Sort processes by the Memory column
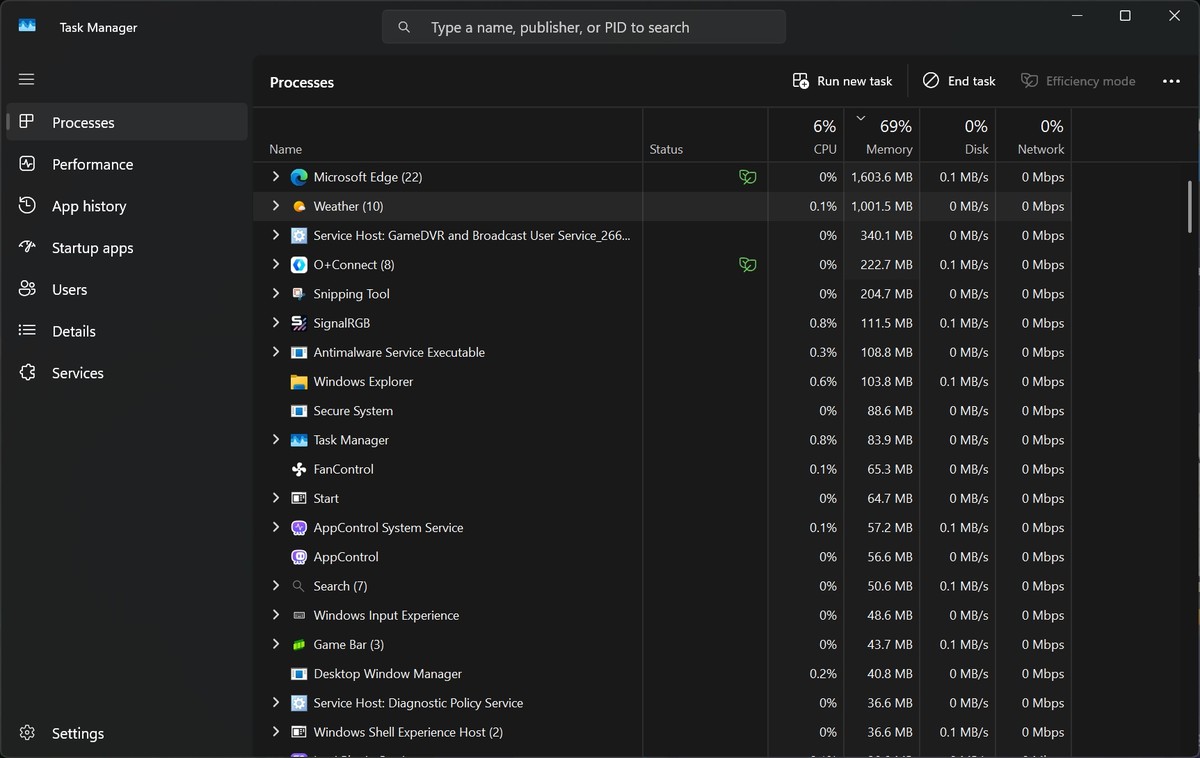This screenshot has height=758, width=1200. point(882,135)
